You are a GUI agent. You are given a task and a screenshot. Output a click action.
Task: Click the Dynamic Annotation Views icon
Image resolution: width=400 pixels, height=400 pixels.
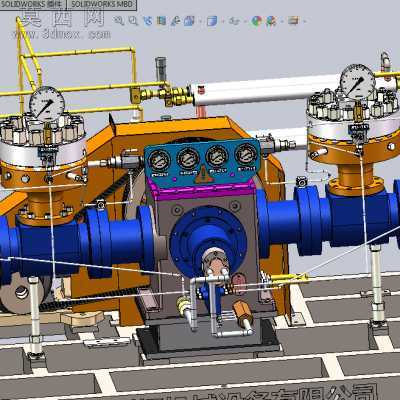click(x=175, y=21)
